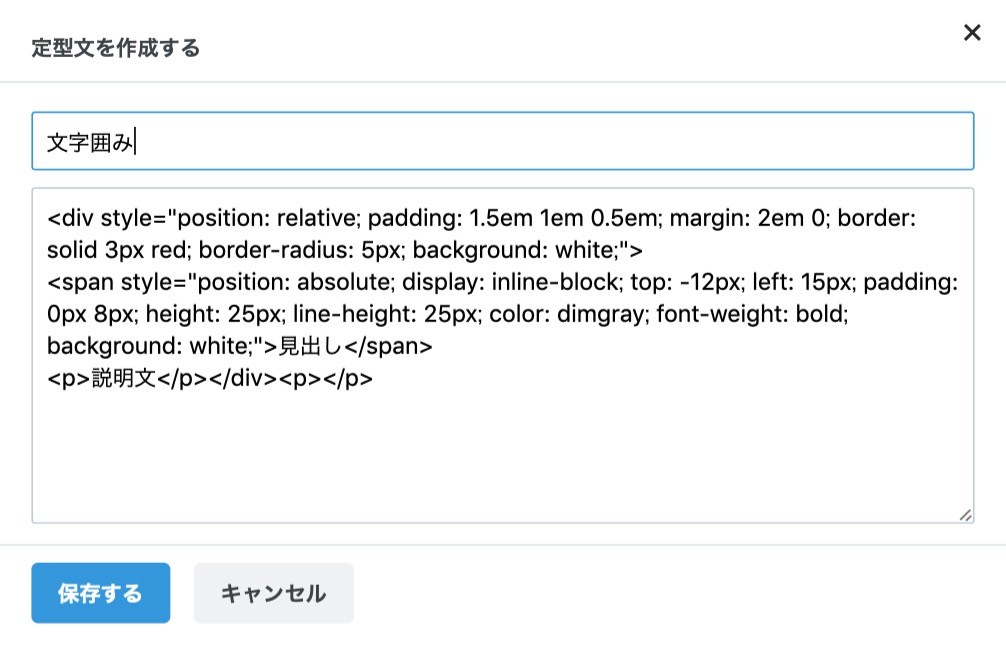1006x654 pixels.
Task: Close the 定型文を作成する dialog with X
Action: point(972,32)
